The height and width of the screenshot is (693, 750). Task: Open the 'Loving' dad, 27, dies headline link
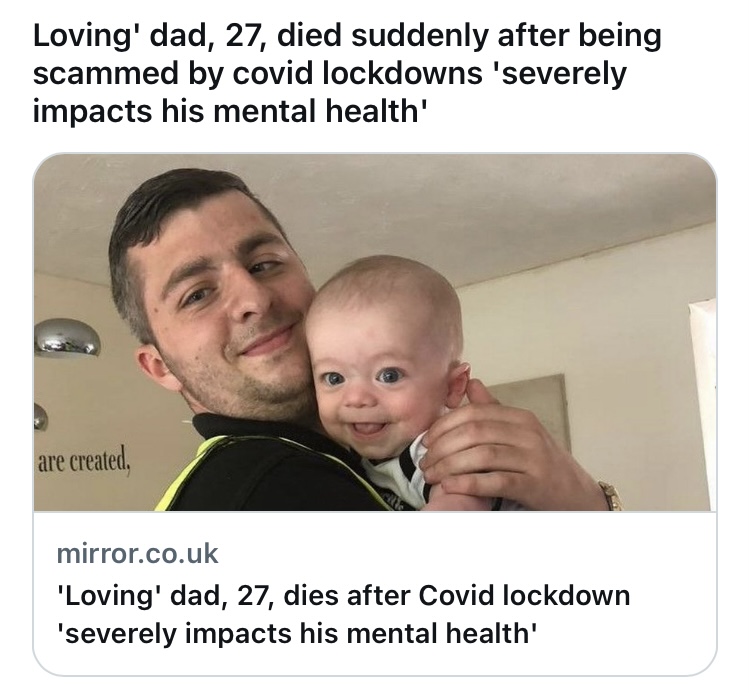coord(343,615)
